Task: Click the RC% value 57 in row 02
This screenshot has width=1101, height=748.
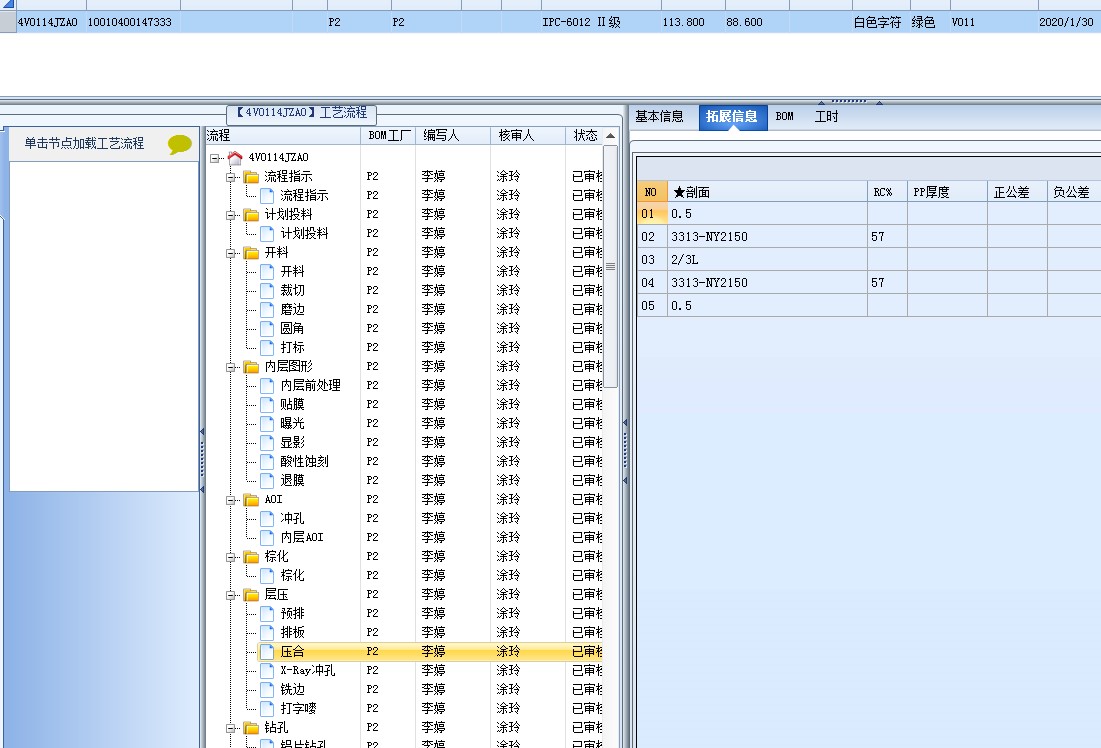Action: pos(888,237)
